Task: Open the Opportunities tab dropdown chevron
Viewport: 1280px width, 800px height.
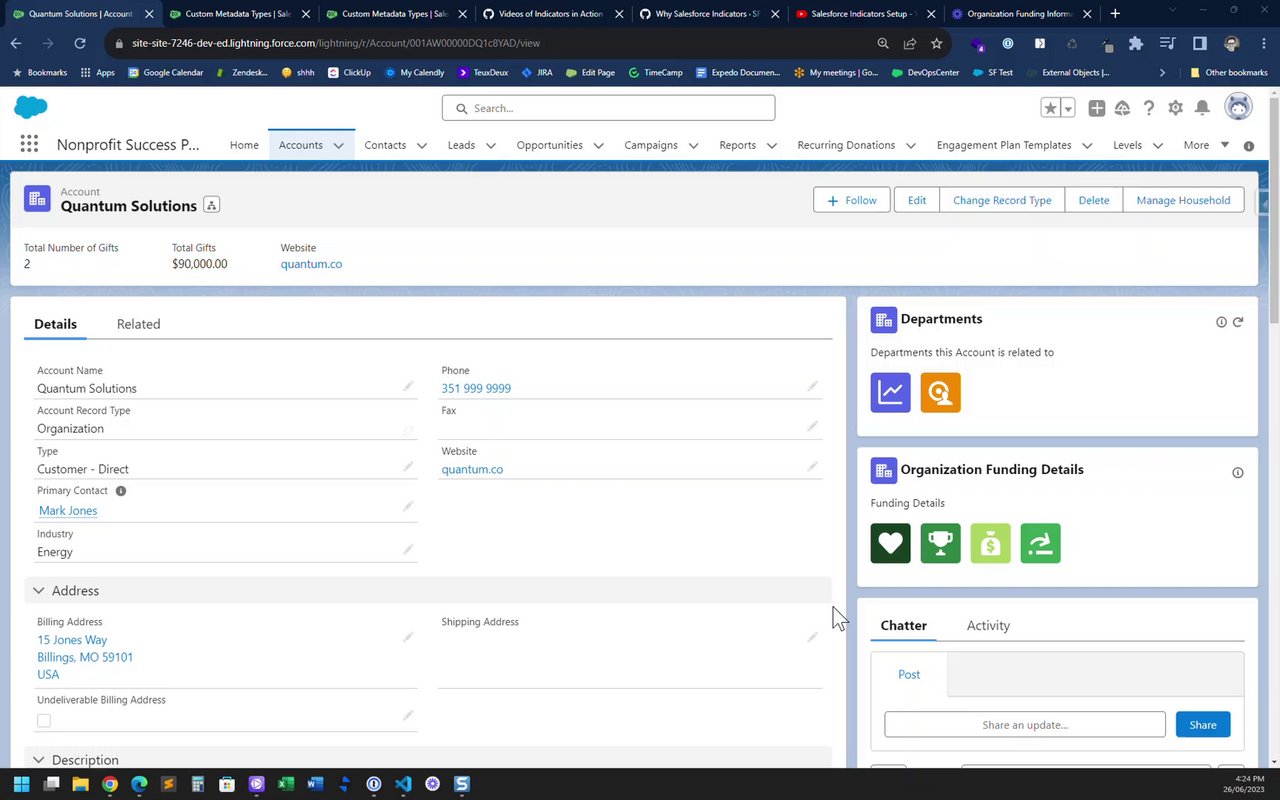Action: (x=599, y=145)
